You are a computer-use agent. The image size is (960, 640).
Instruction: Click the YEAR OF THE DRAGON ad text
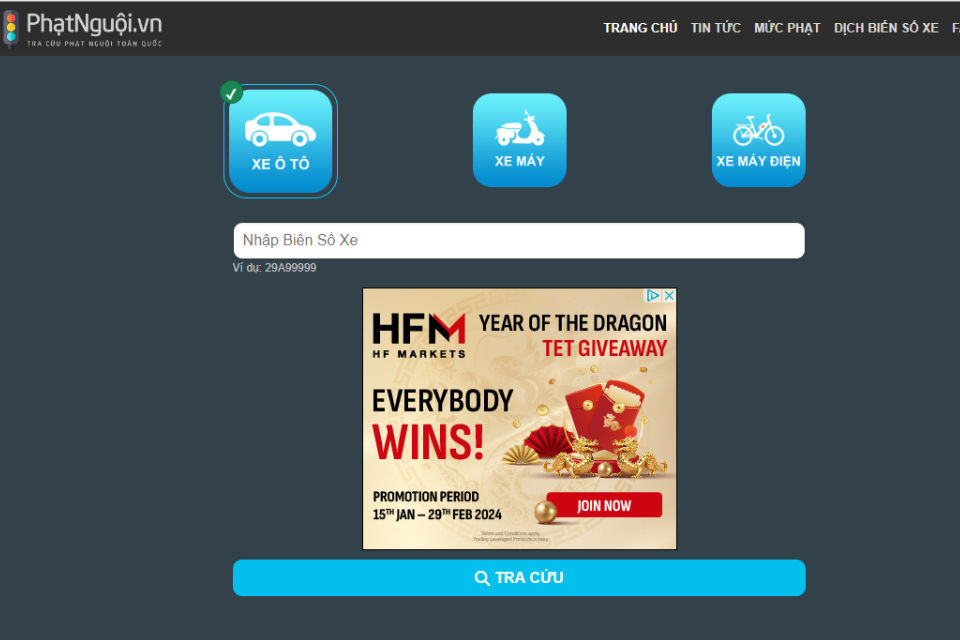[x=572, y=323]
